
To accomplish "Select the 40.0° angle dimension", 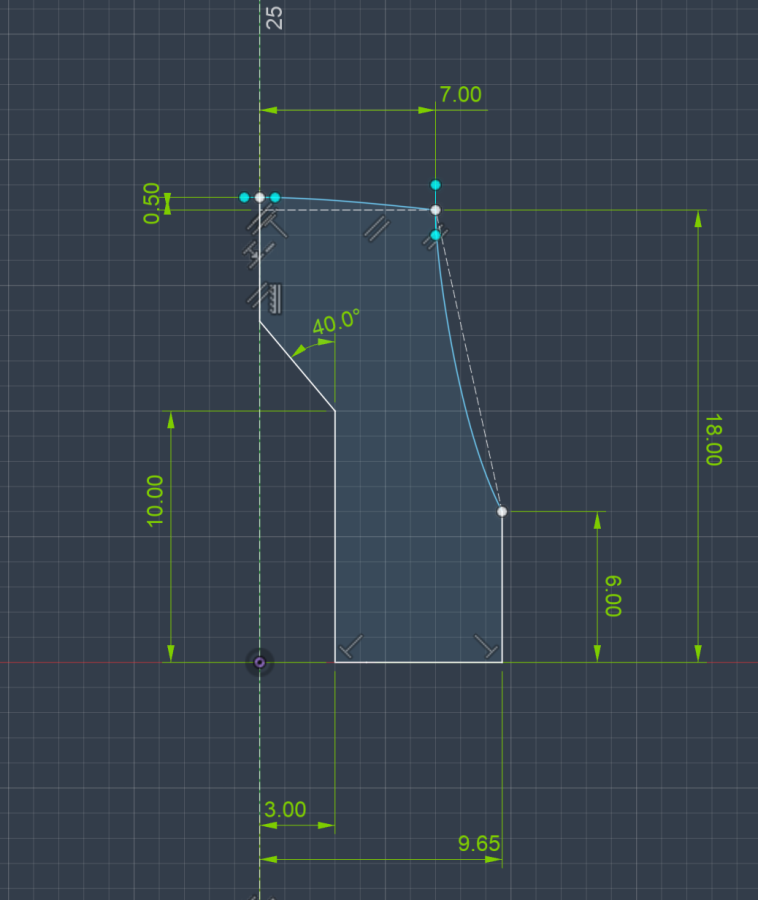I will click(x=336, y=323).
